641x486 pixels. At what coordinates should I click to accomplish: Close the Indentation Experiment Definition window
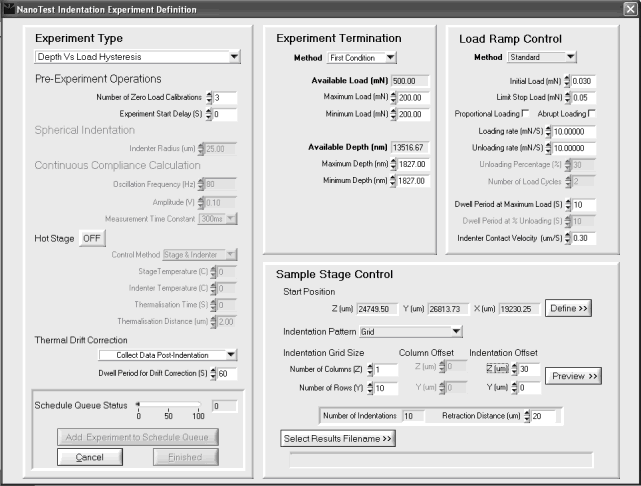coord(630,9)
